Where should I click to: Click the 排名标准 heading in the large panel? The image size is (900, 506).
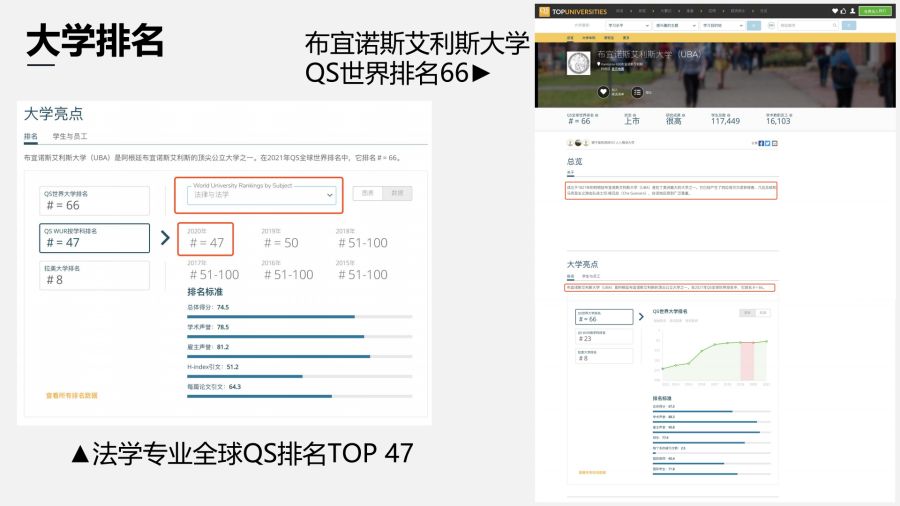205,291
